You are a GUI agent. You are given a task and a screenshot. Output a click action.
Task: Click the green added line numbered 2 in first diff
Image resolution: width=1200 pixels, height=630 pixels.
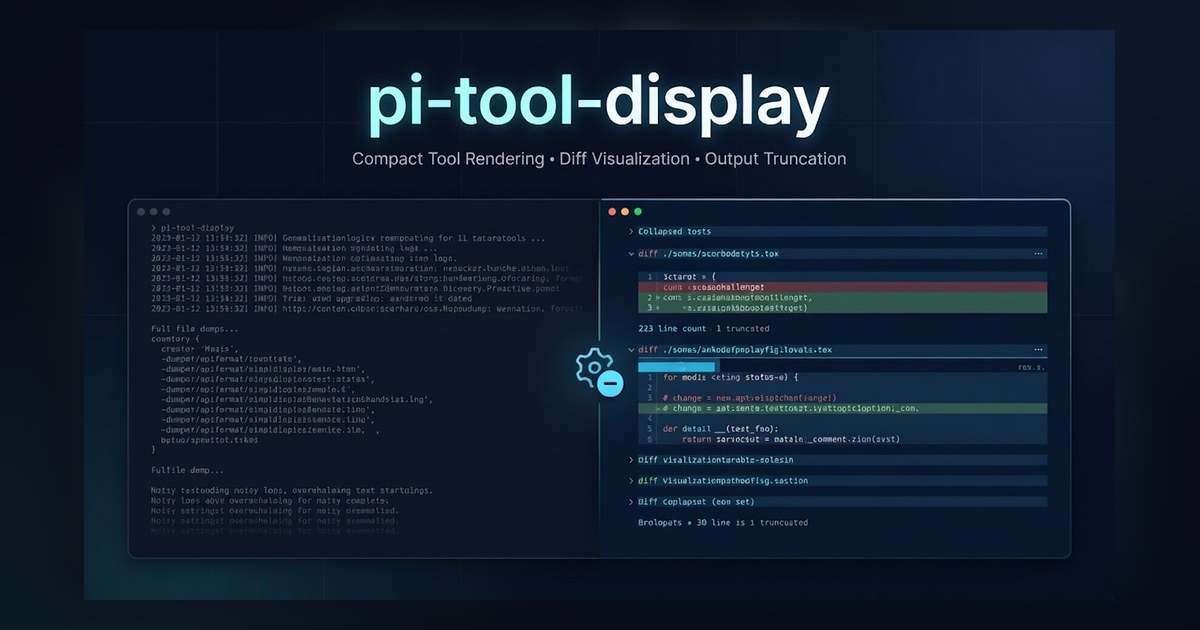[842, 297]
